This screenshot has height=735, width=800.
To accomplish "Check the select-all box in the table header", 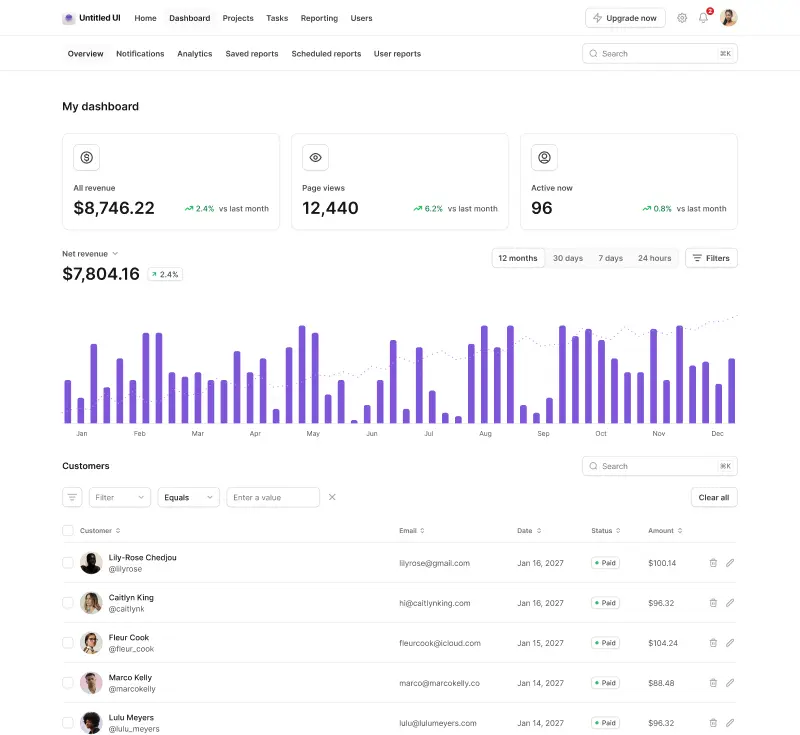I will [68, 531].
